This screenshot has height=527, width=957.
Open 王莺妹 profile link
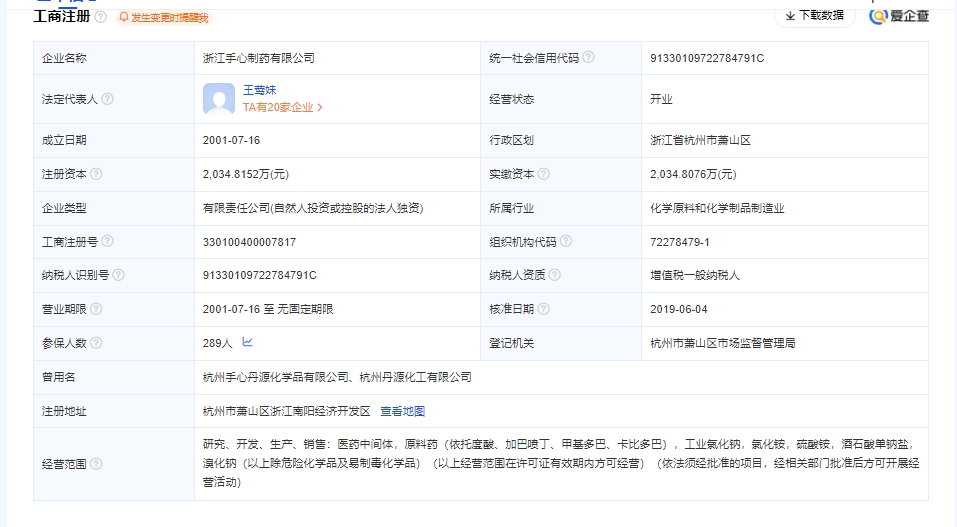tap(259, 90)
